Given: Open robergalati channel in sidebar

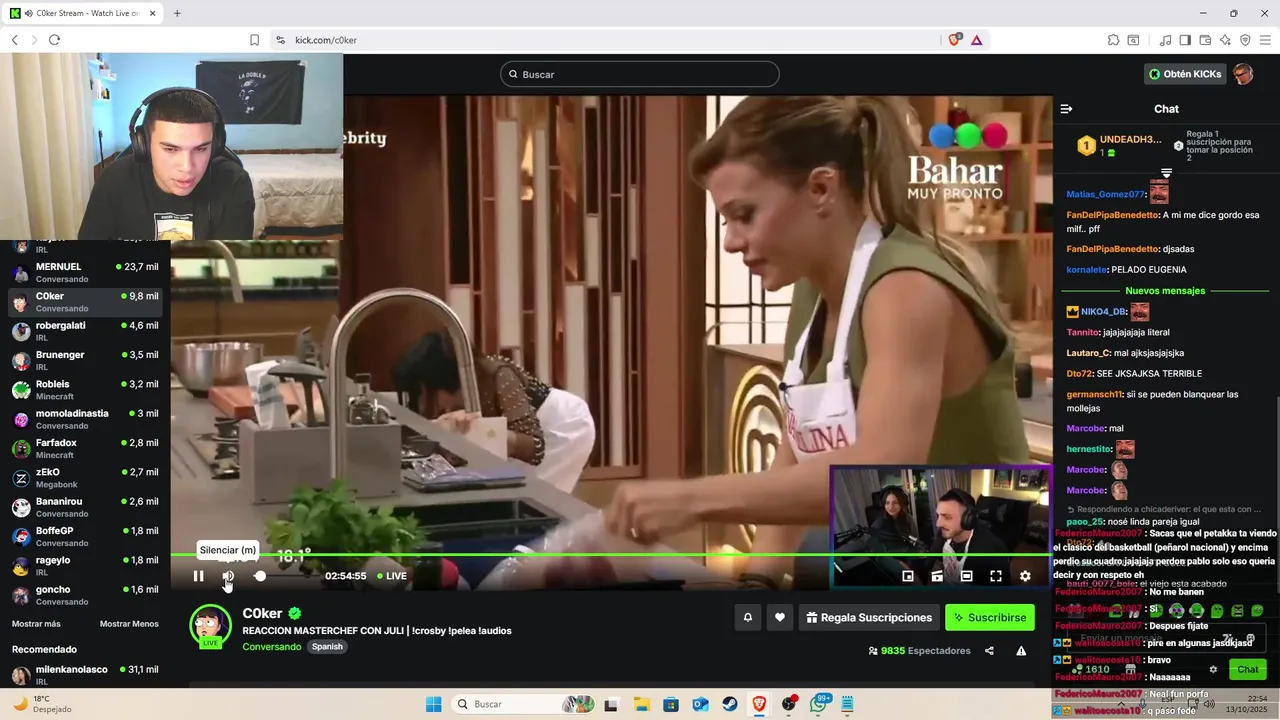Looking at the screenshot, I should pos(85,331).
